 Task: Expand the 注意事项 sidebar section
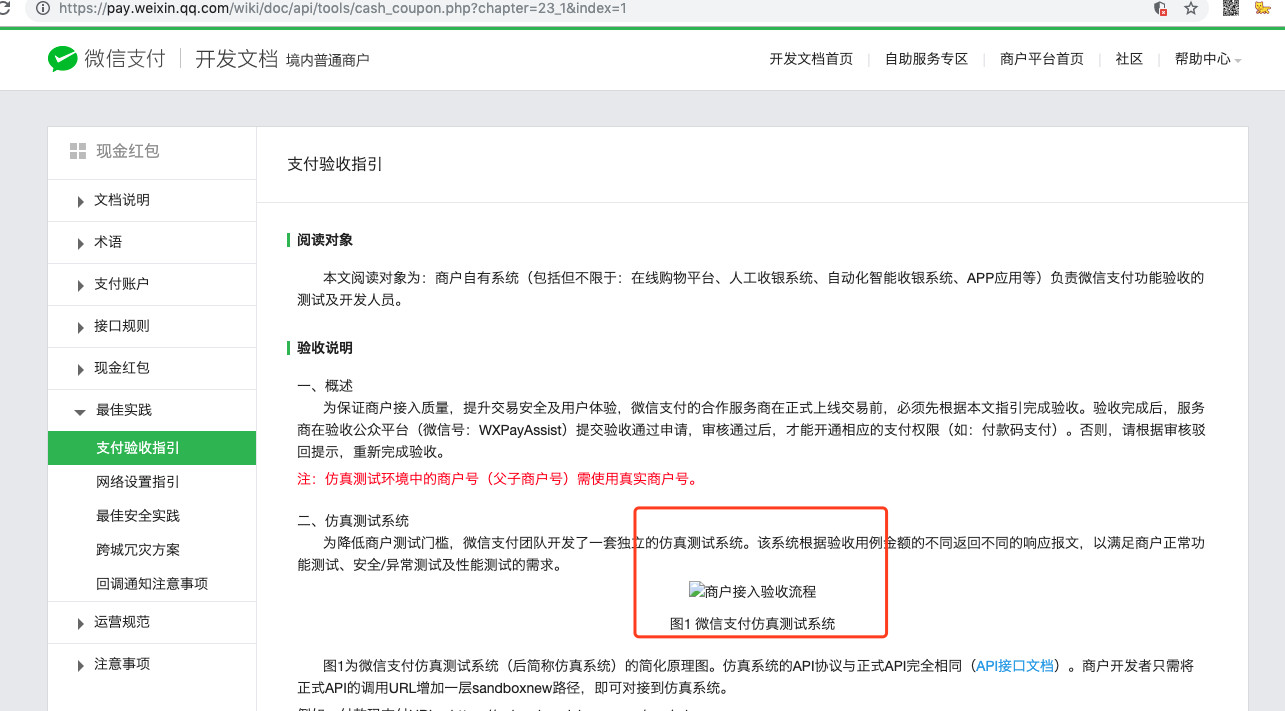(x=152, y=664)
